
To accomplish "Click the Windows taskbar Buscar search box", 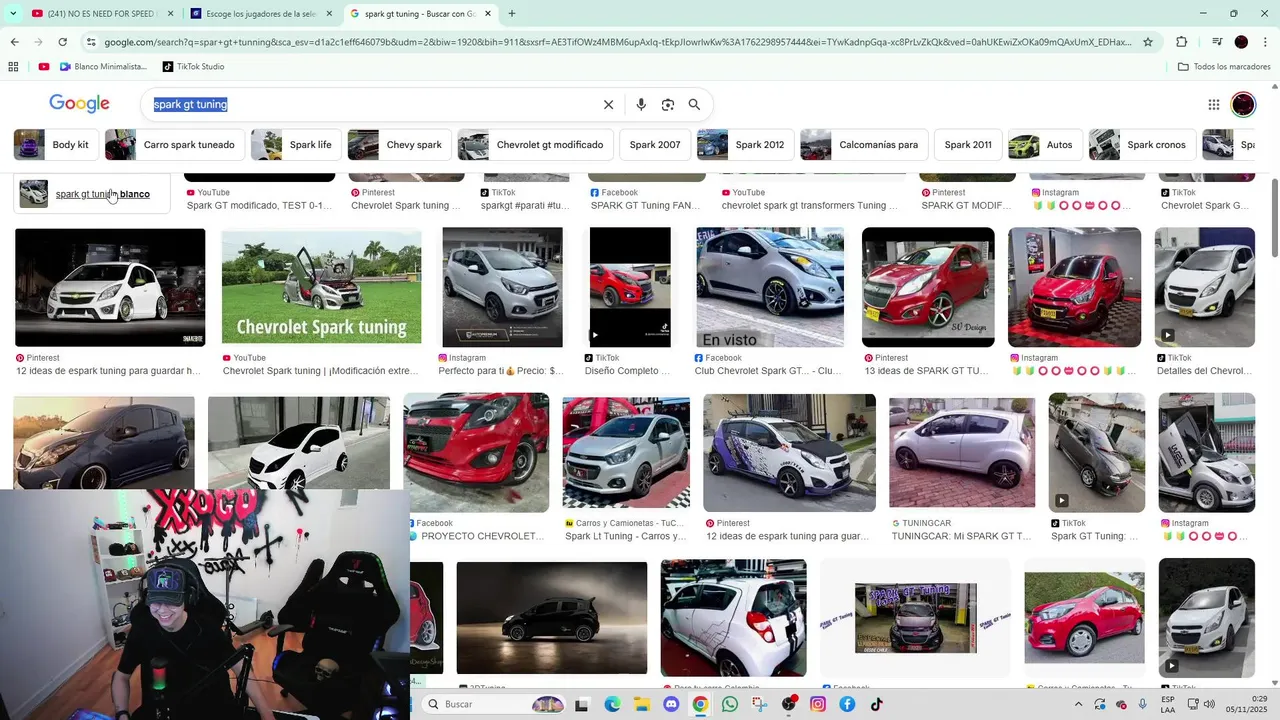I will tap(494, 705).
